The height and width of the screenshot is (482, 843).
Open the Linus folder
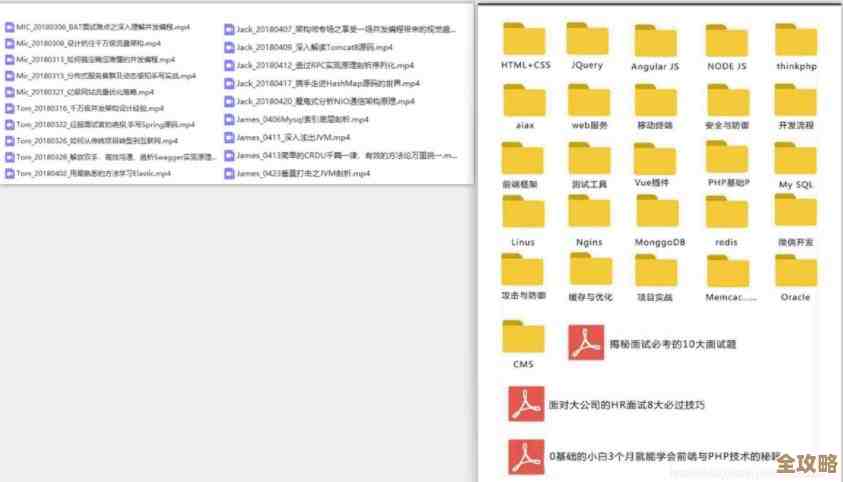(x=523, y=212)
